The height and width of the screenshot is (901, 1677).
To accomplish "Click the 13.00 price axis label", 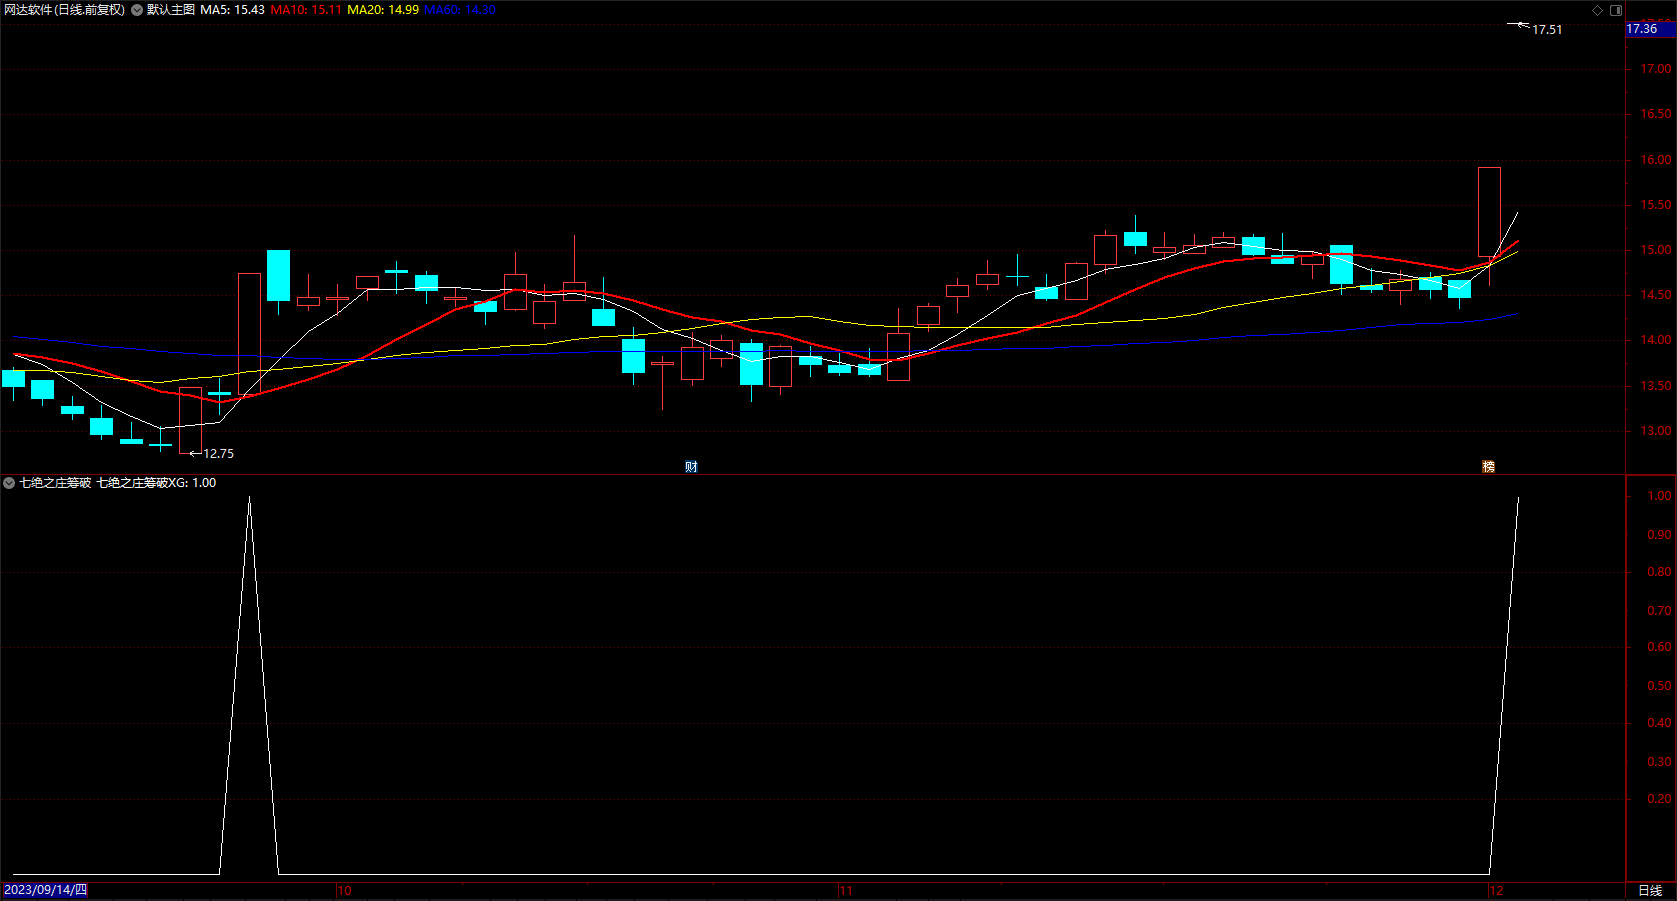I will 1656,431.
